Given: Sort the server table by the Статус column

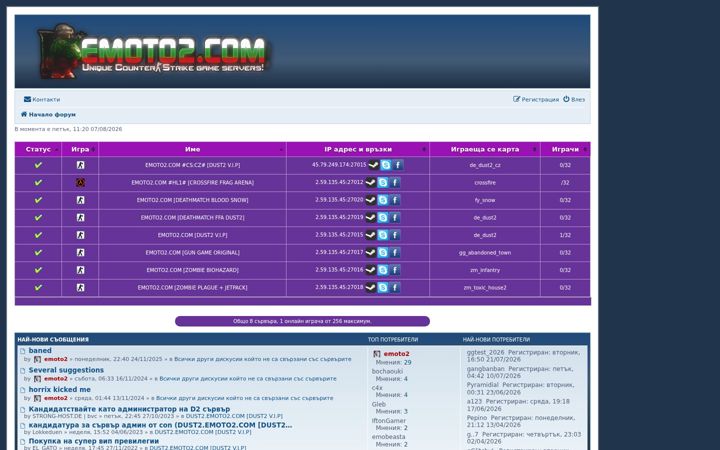Looking at the screenshot, I should pyautogui.click(x=38, y=149).
